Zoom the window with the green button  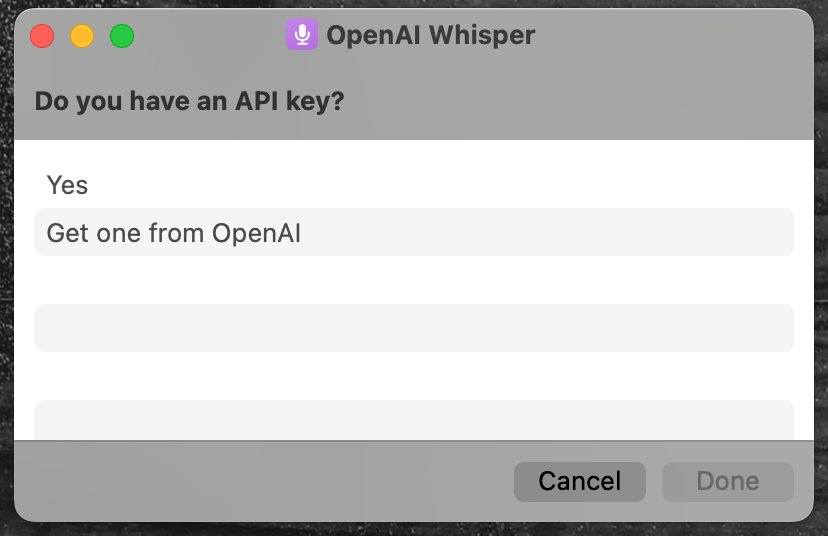pyautogui.click(x=122, y=37)
